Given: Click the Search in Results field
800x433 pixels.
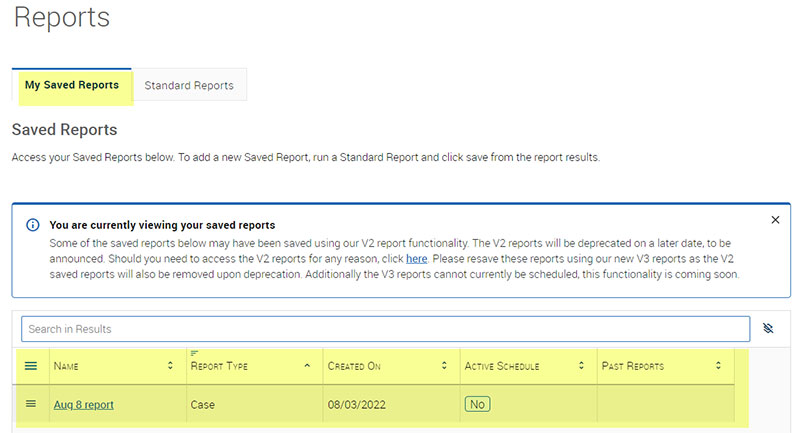Looking at the screenshot, I should (385, 329).
